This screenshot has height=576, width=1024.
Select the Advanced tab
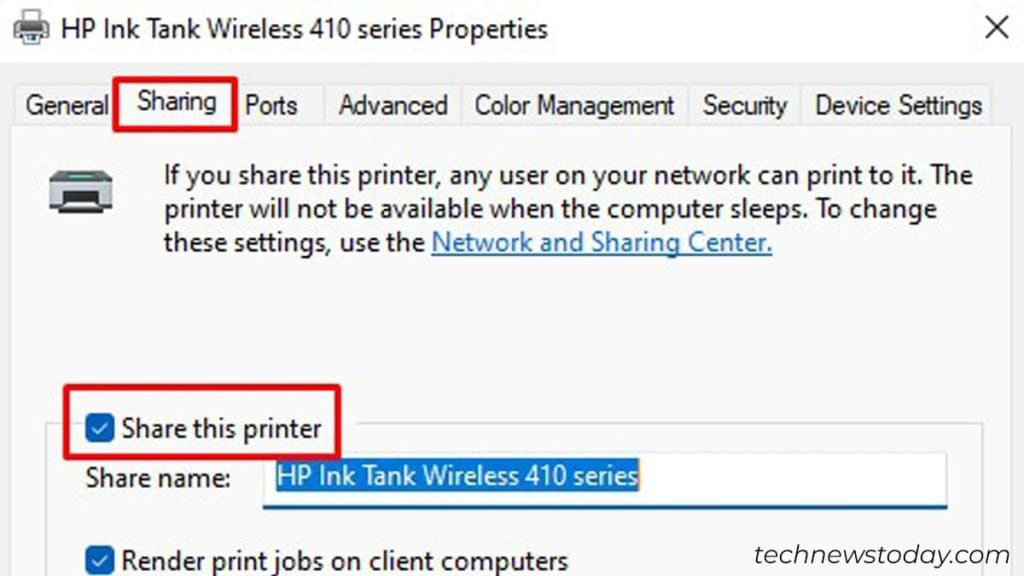pos(391,105)
